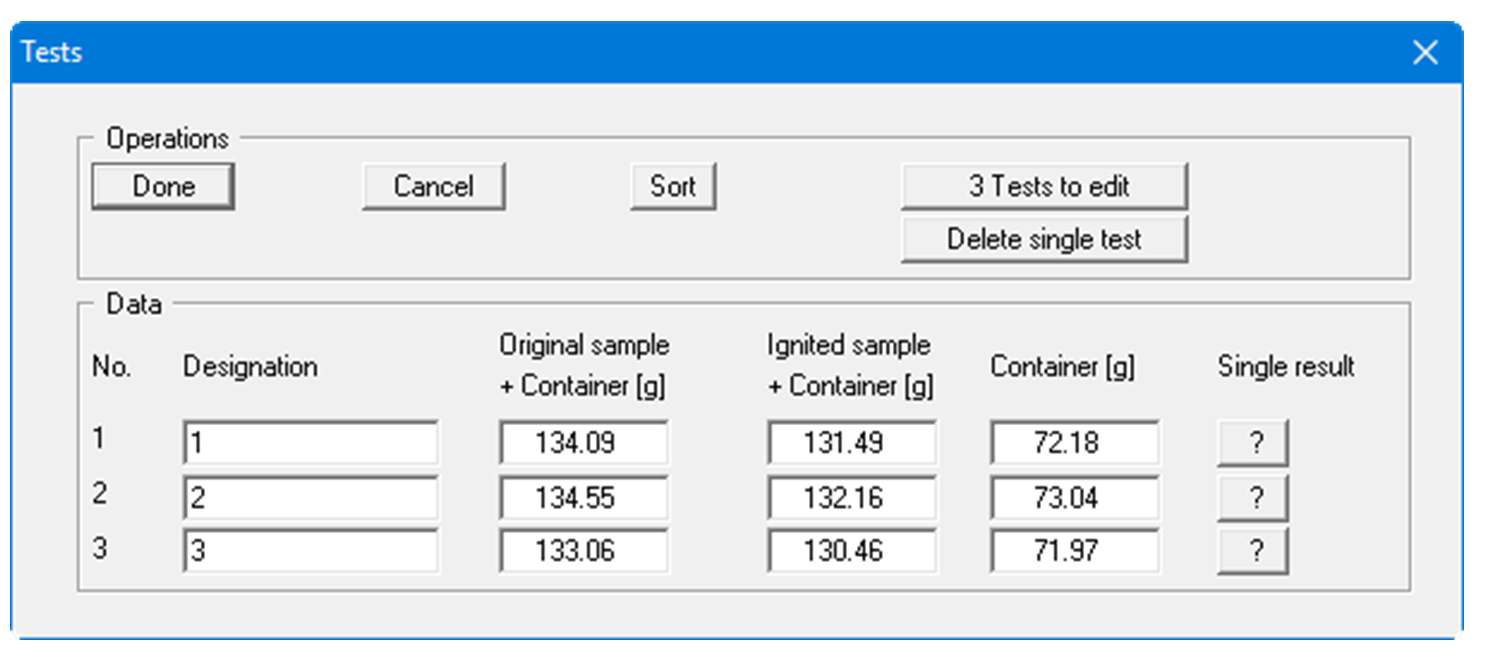Edit ignited sample value 130.46
The width and height of the screenshot is (1504, 666).
(852, 551)
